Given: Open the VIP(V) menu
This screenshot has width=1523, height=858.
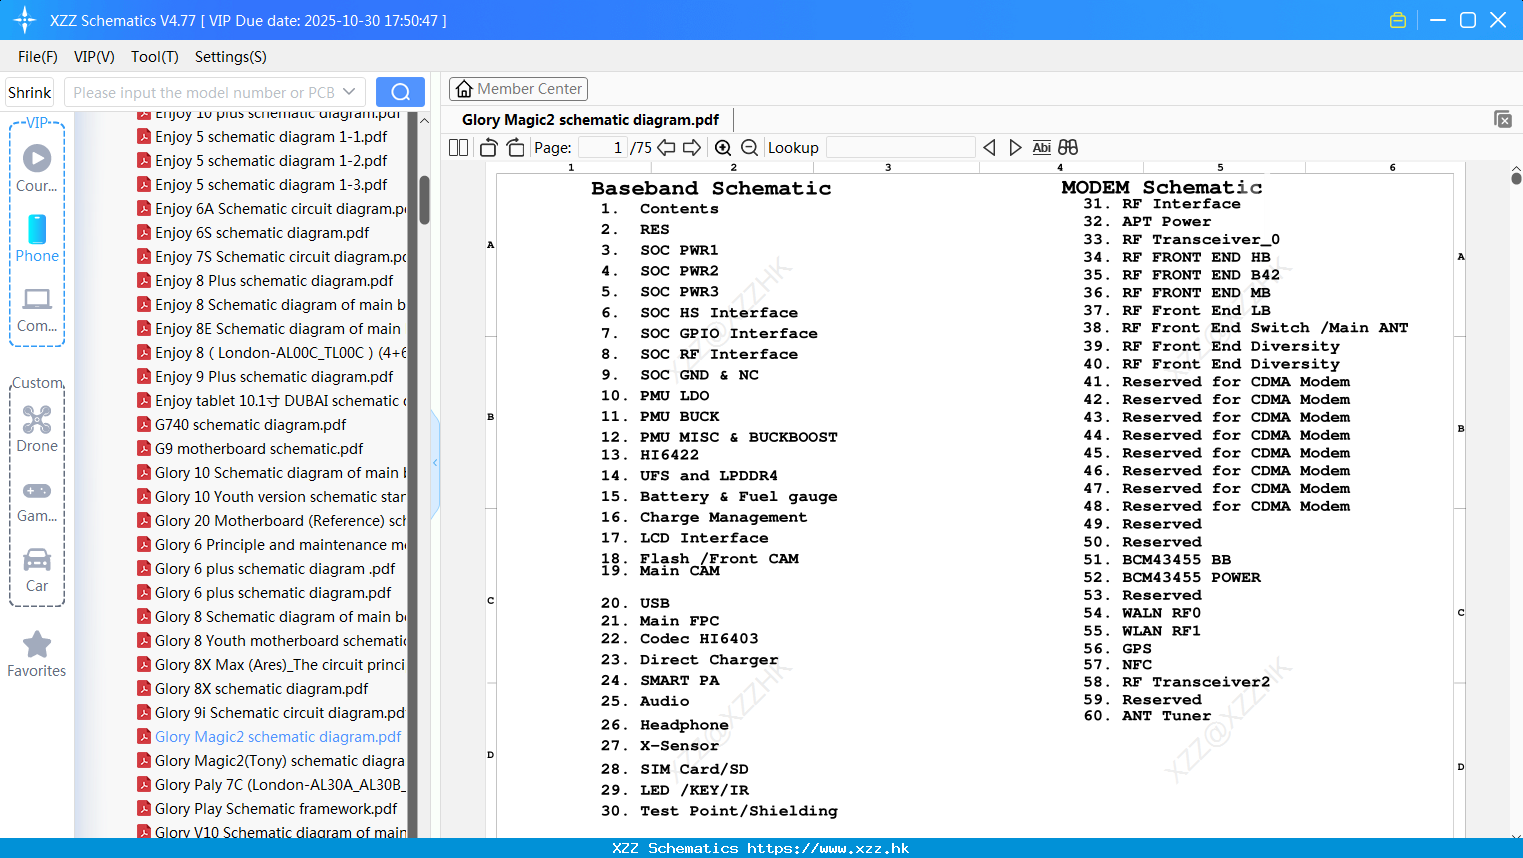Looking at the screenshot, I should (x=94, y=57).
